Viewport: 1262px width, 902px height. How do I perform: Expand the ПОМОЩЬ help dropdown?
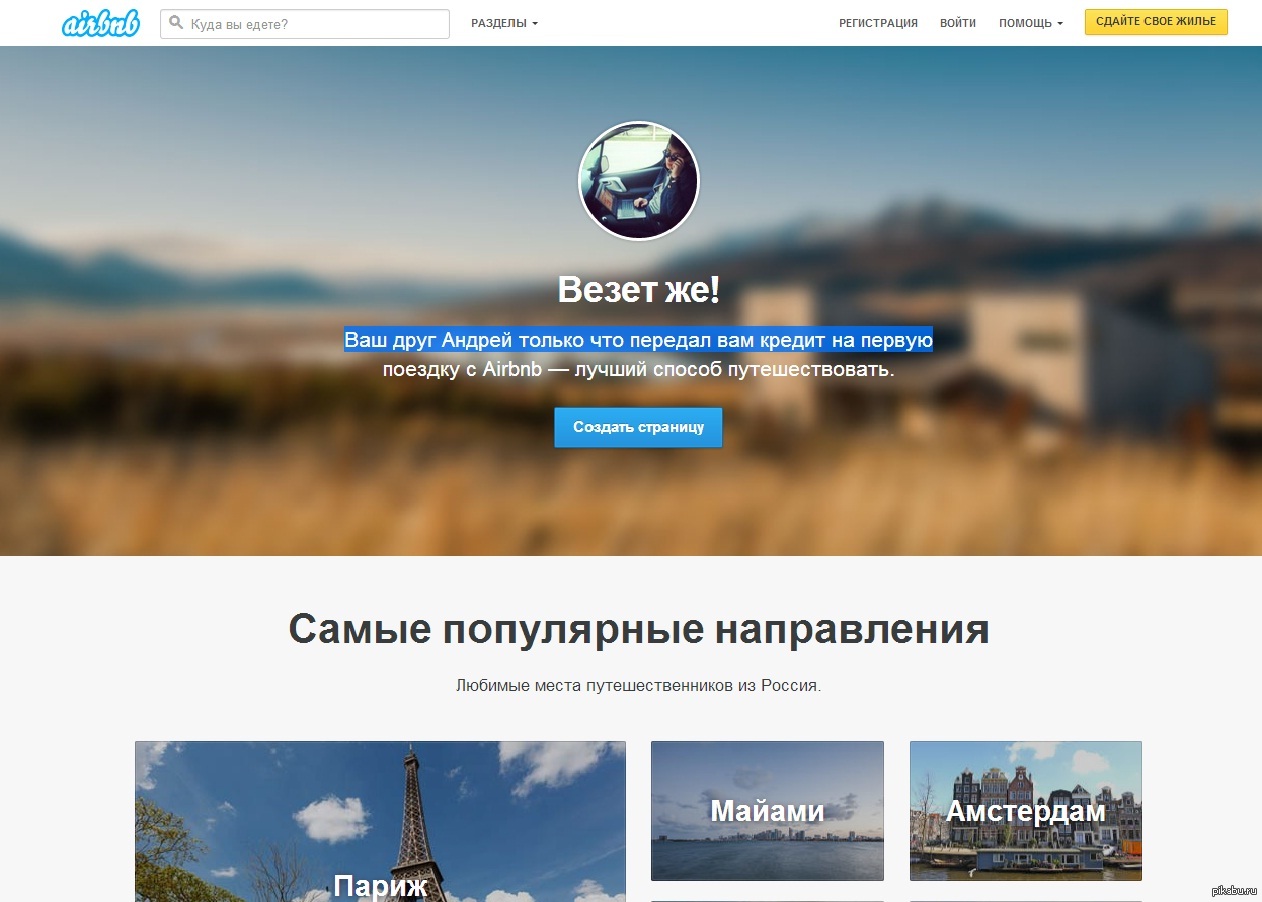(1030, 23)
